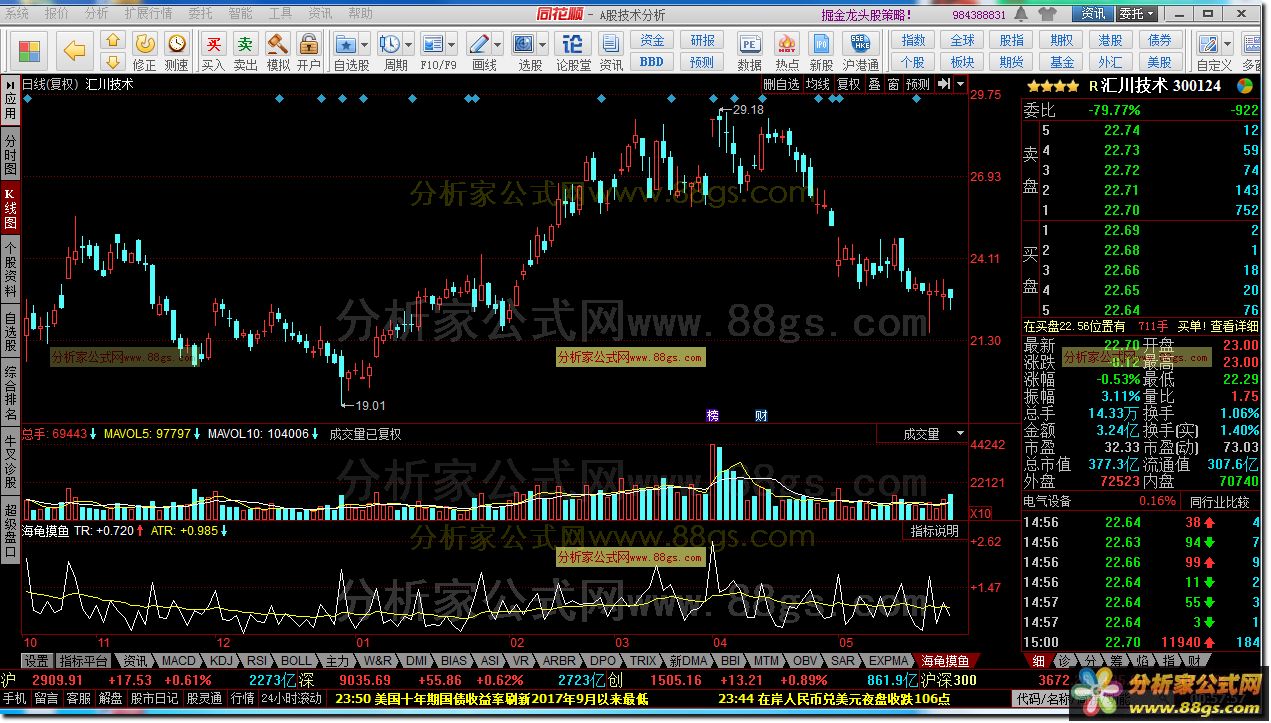1271x723 pixels.
Task: Open the 自选股 watchlist folder icon
Action: point(346,45)
